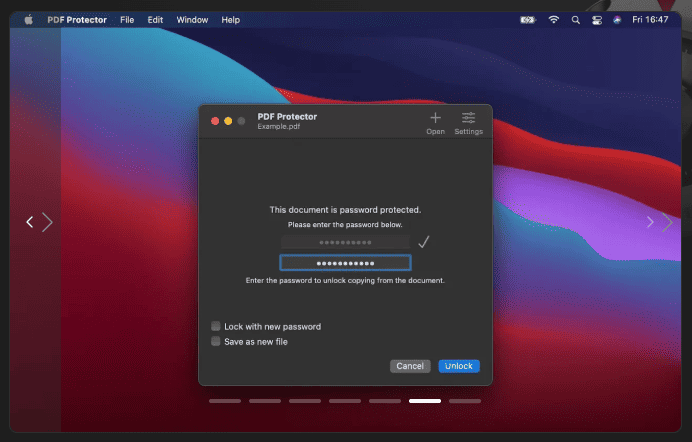Jump to the first slide indicator
Image resolution: width=692 pixels, height=442 pixels.
pos(225,401)
